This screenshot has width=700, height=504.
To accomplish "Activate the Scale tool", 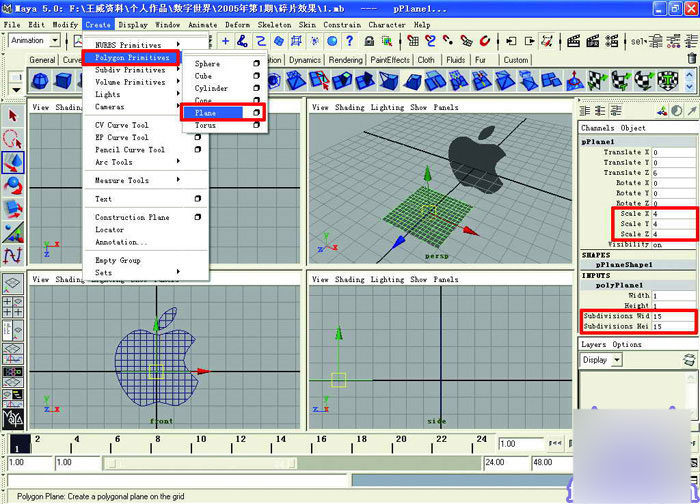I will (13, 209).
